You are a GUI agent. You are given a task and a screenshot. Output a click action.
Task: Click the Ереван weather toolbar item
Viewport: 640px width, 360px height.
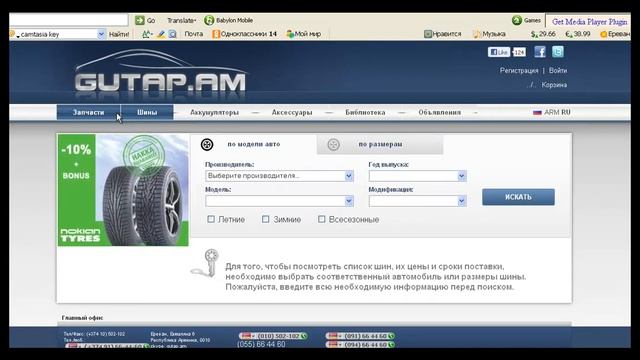pos(615,34)
